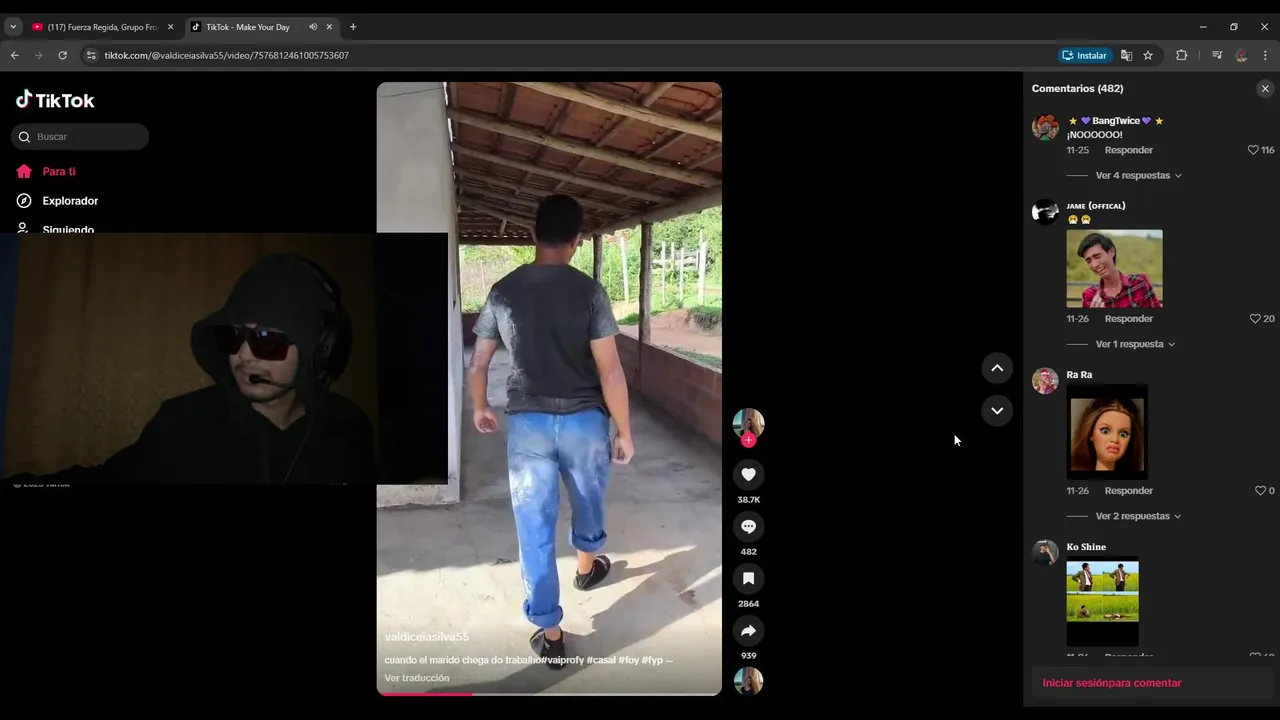Screen dimensions: 1280x720
Task: Like the video with the heart icon
Action: [x=748, y=474]
